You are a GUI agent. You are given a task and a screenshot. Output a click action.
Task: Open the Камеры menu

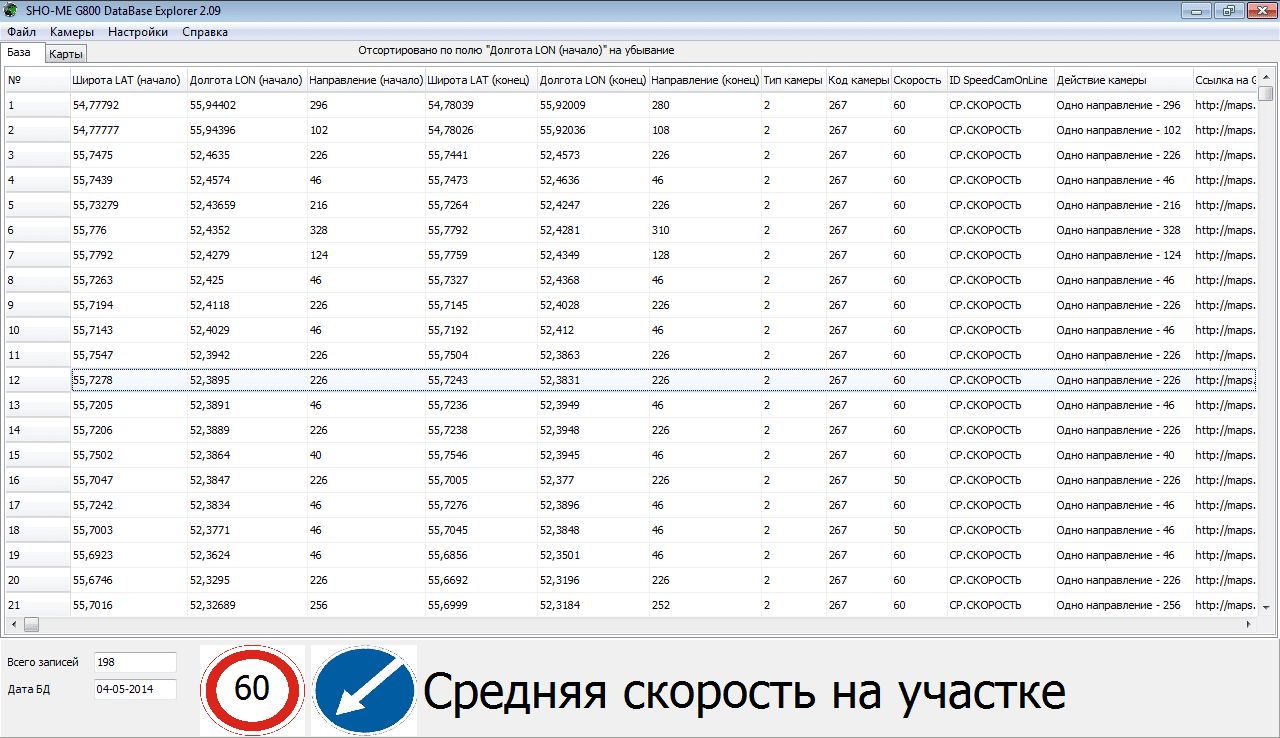click(x=72, y=32)
